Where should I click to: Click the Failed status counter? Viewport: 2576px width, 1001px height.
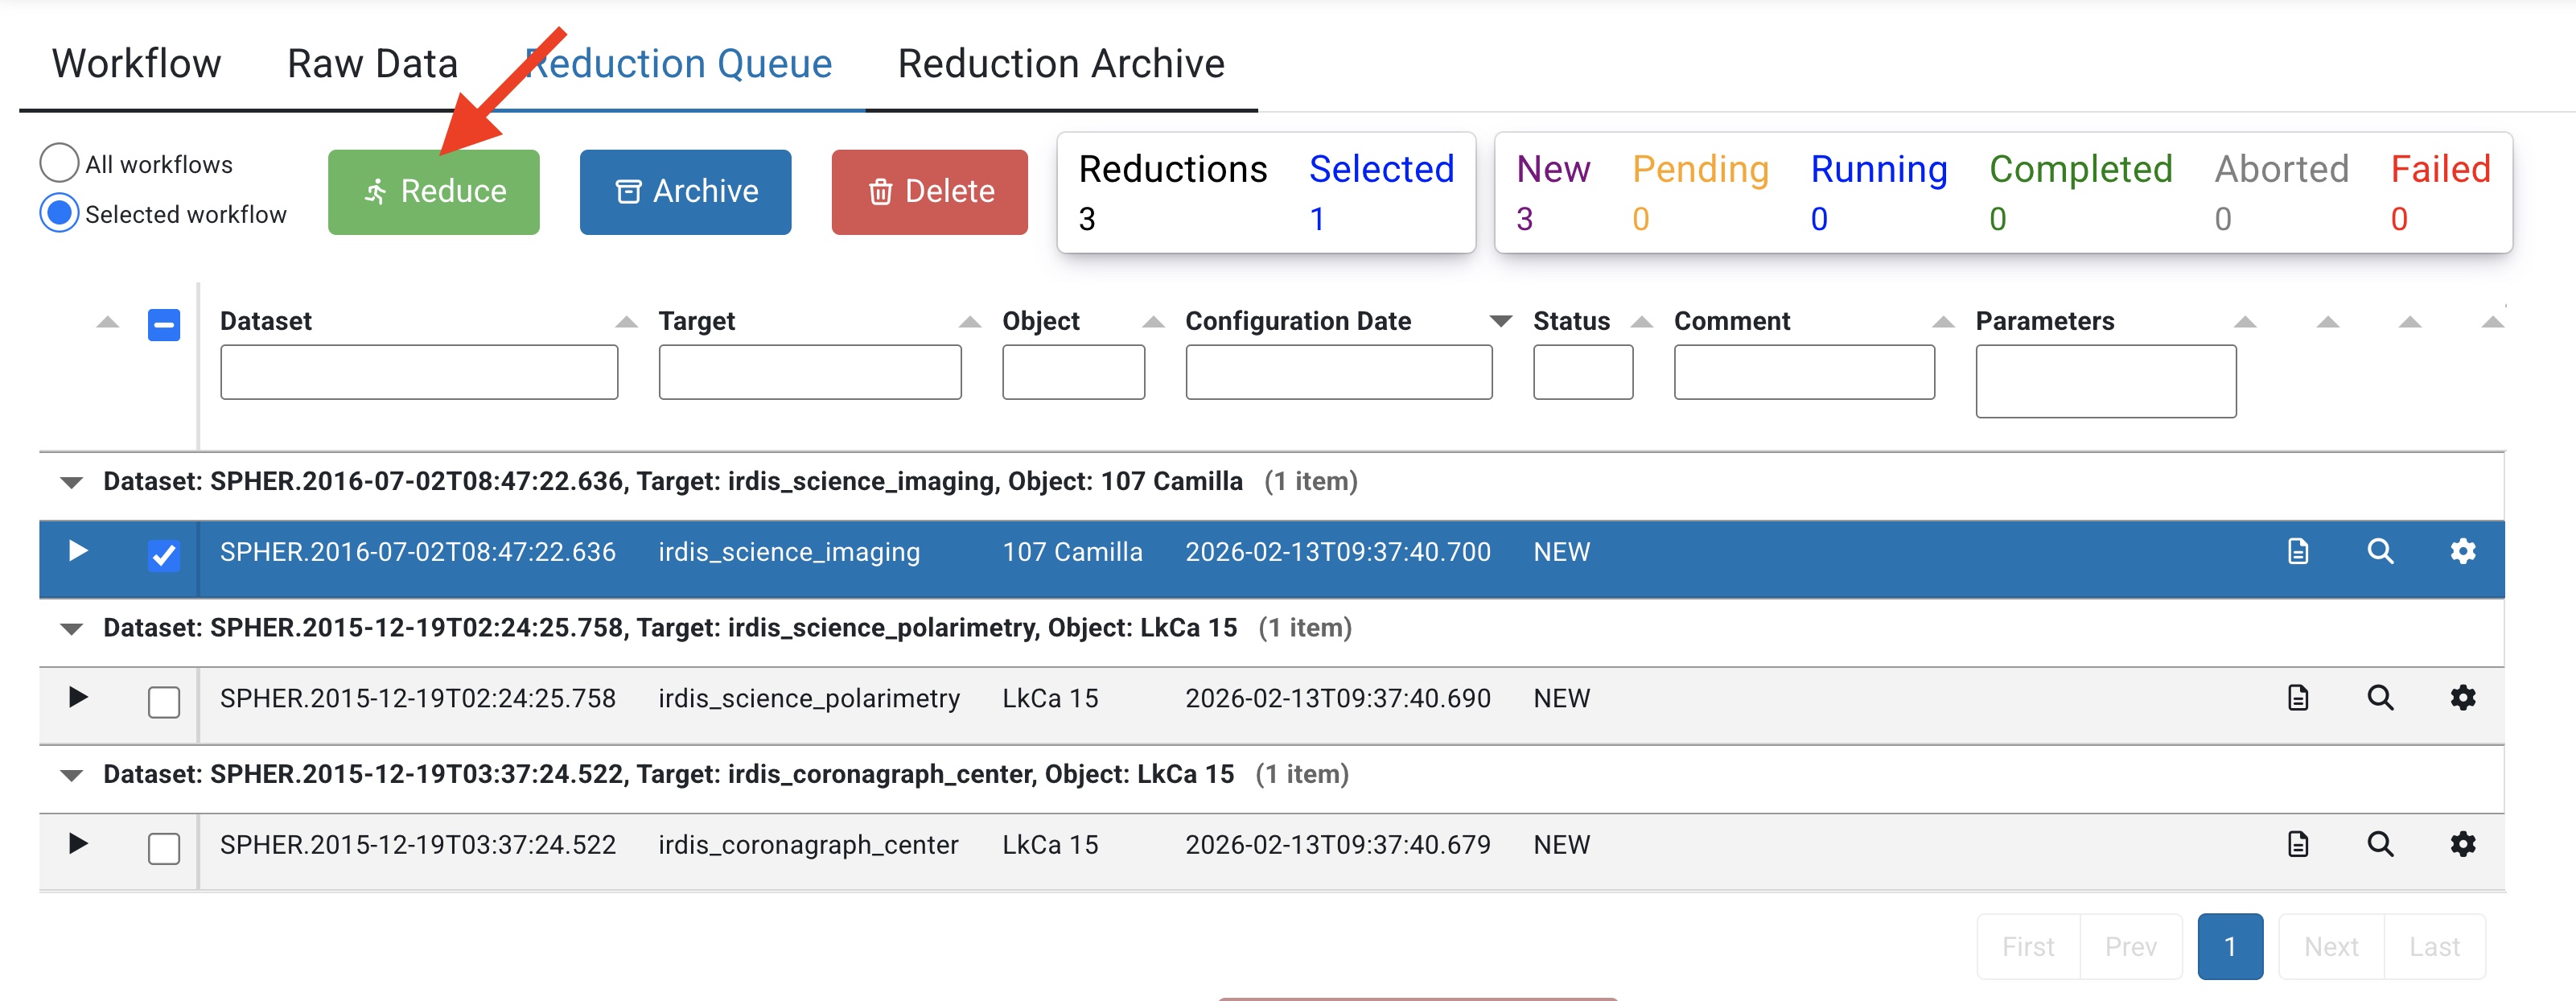[x=2440, y=192]
